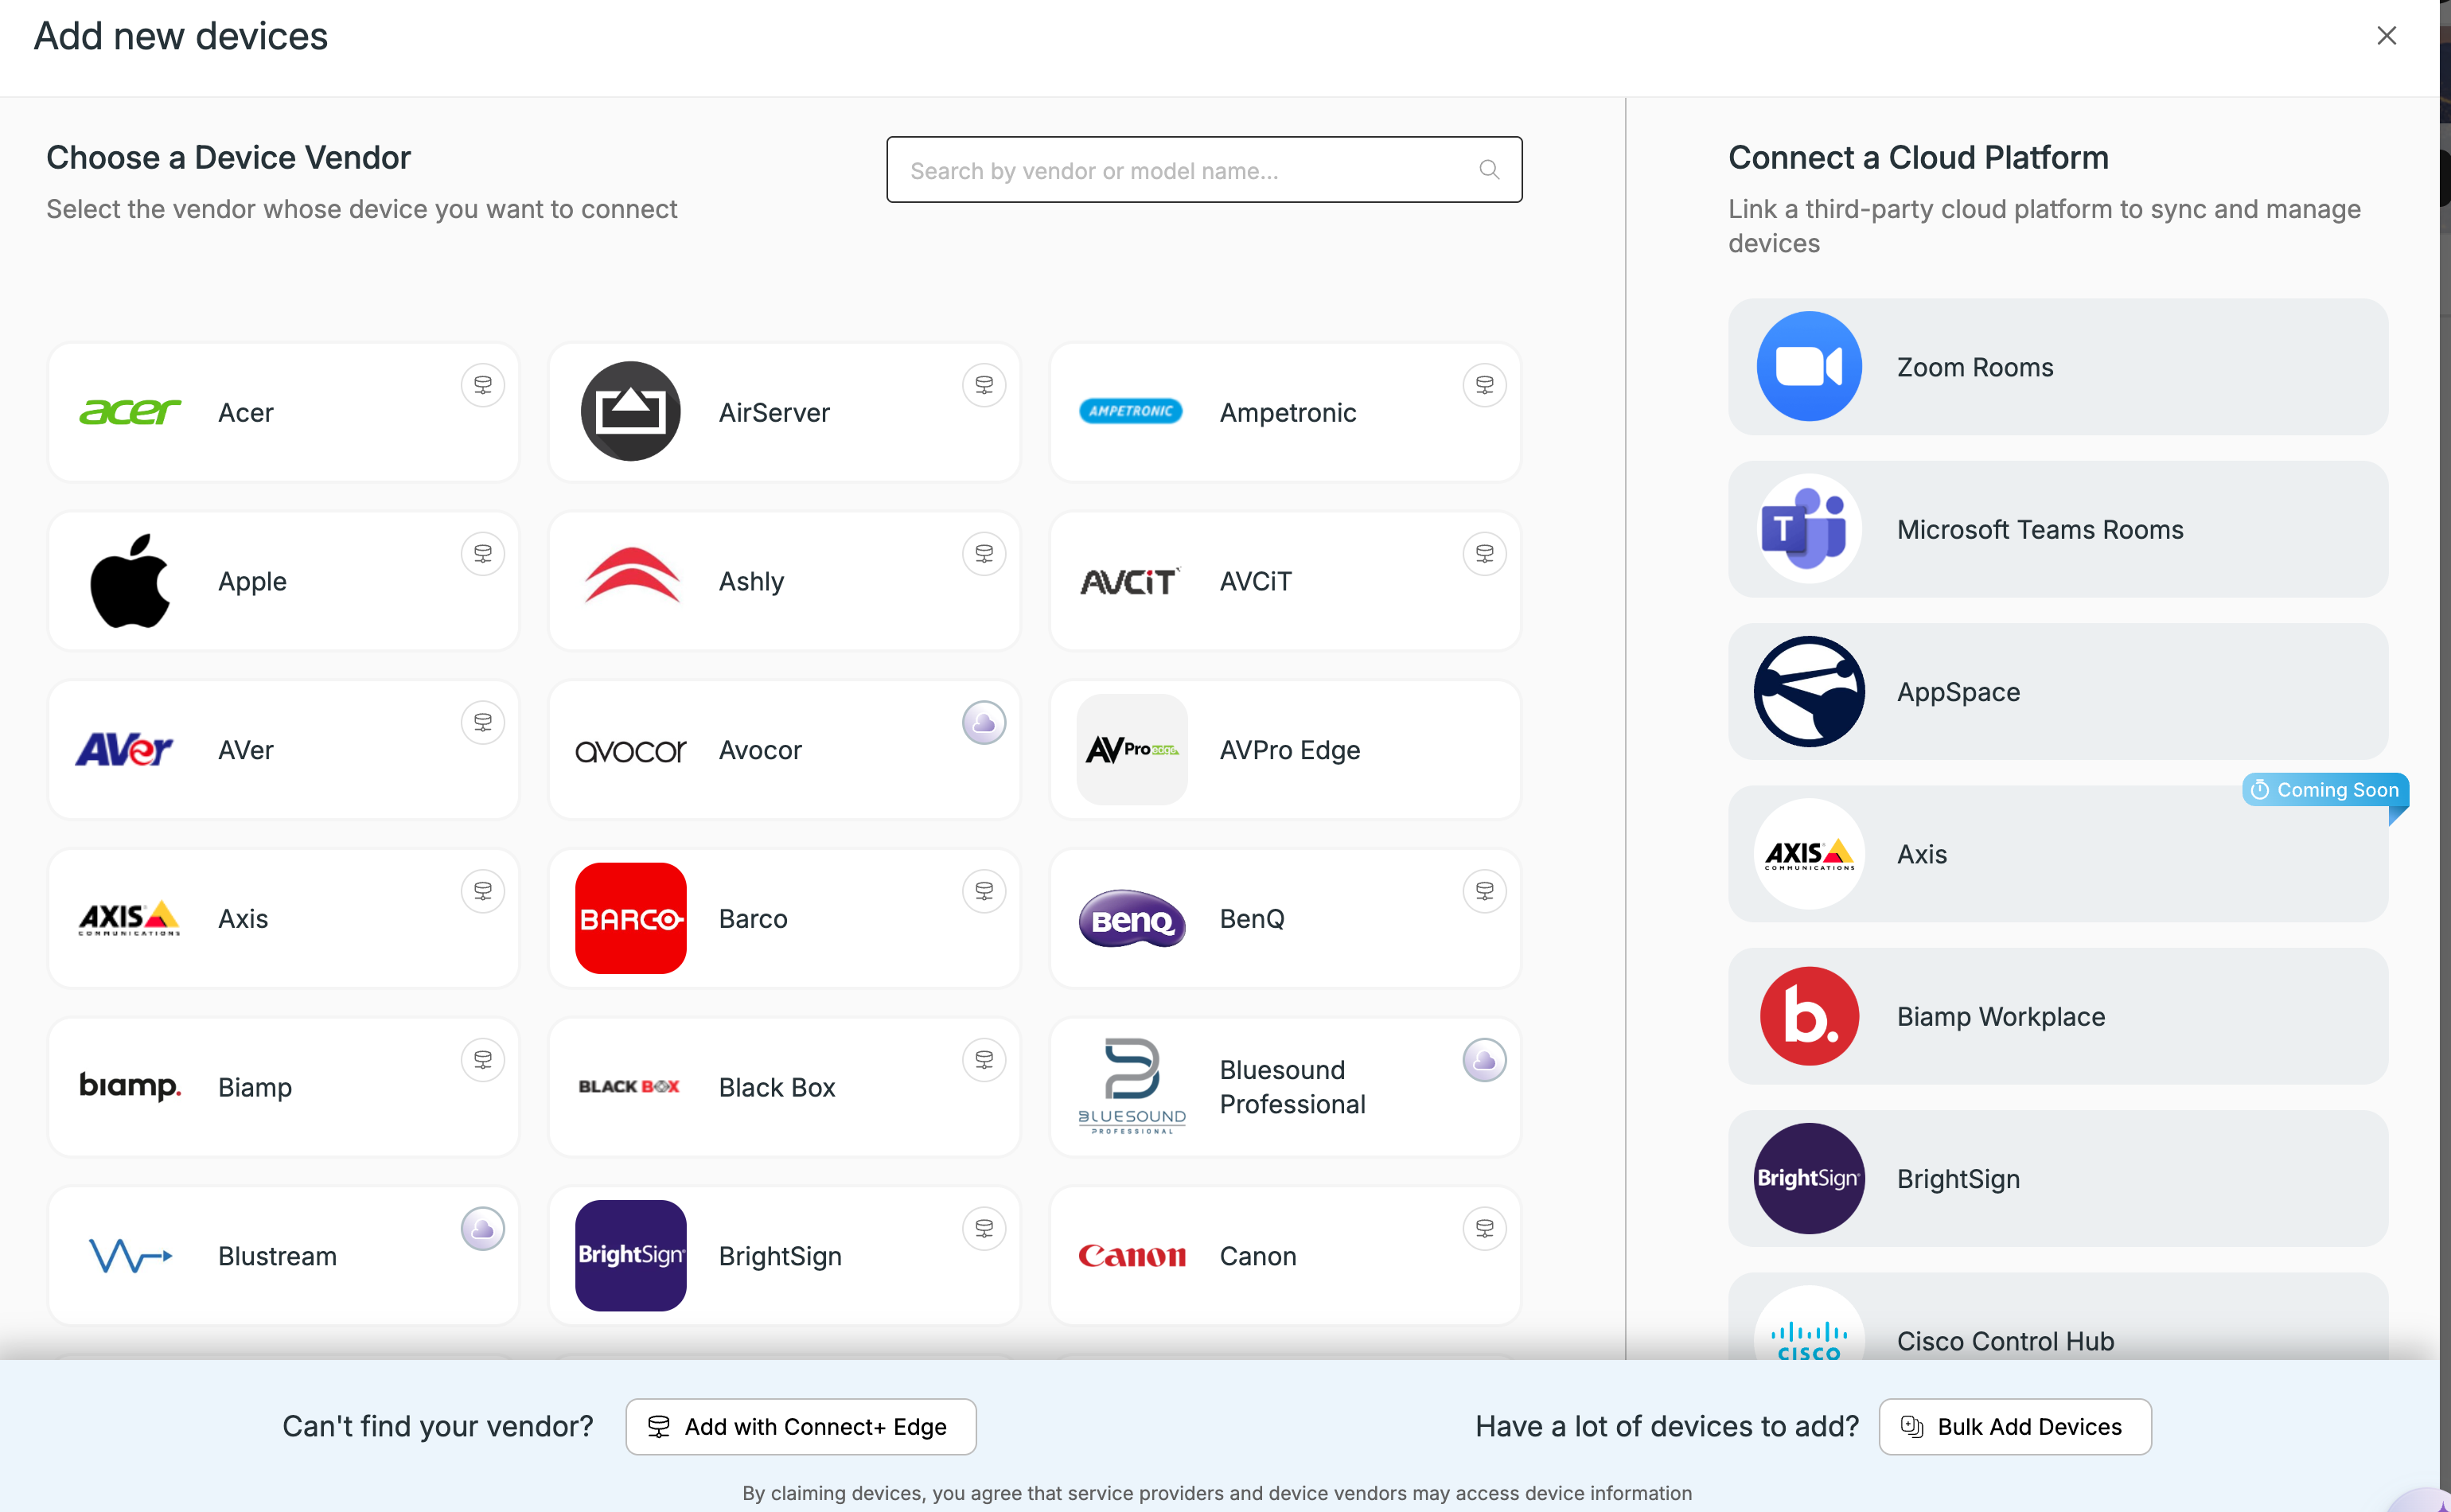Click the Acer vendor logo
Image resolution: width=2451 pixels, height=1512 pixels.
tap(130, 412)
